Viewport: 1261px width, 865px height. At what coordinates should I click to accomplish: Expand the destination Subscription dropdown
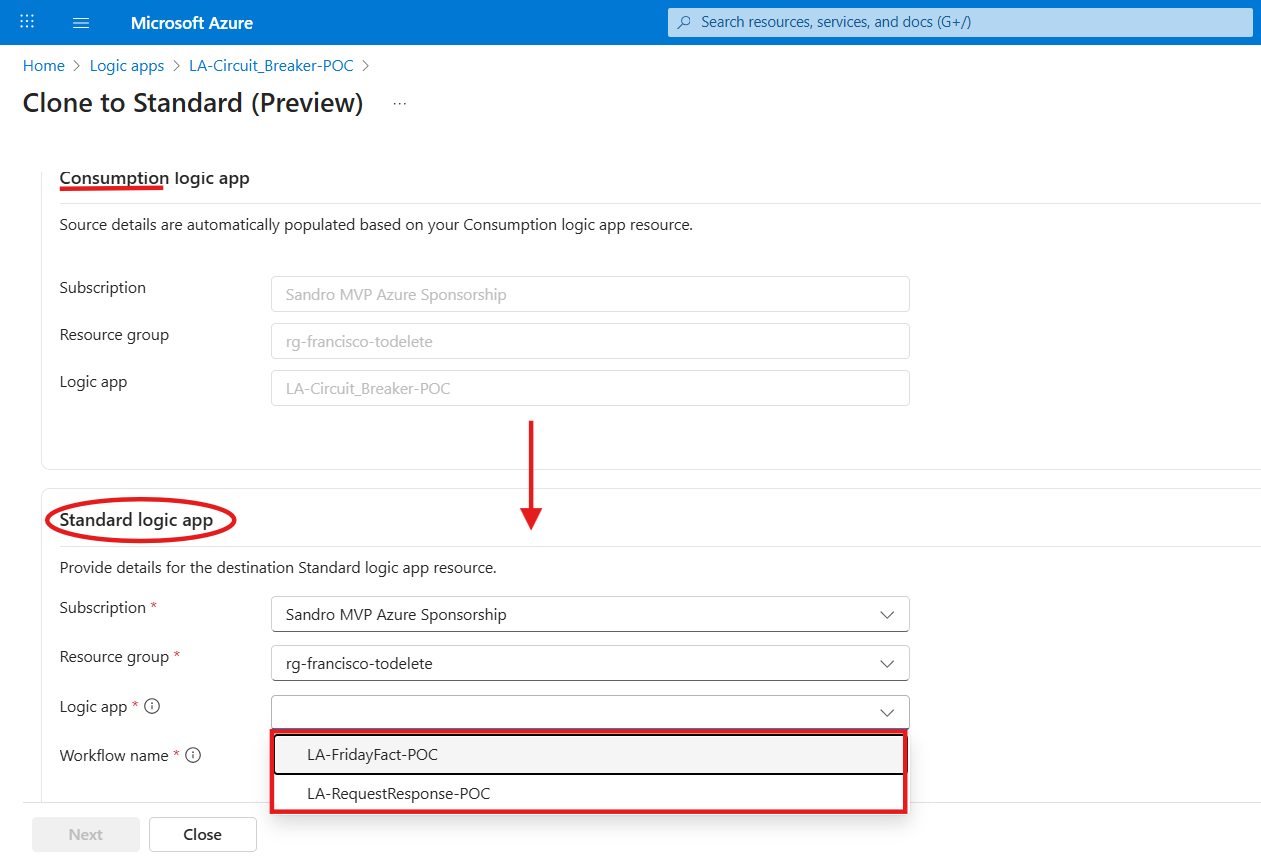coord(886,615)
